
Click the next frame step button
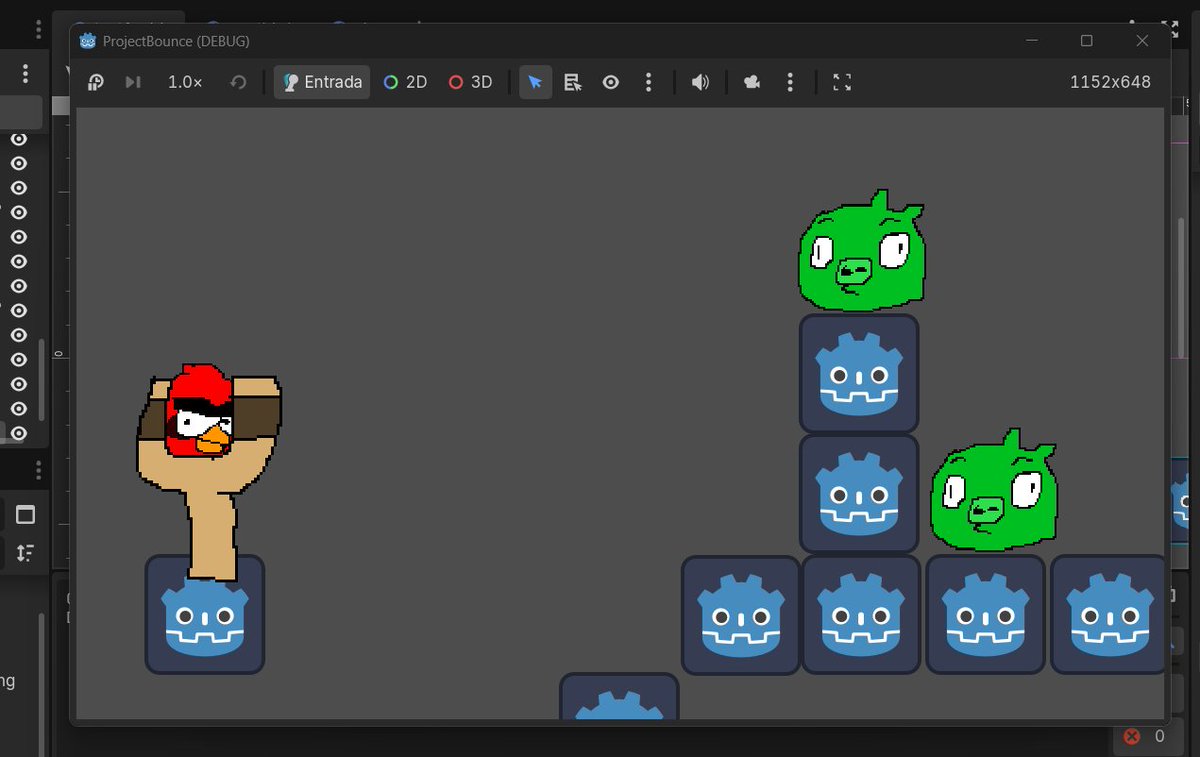pos(133,82)
